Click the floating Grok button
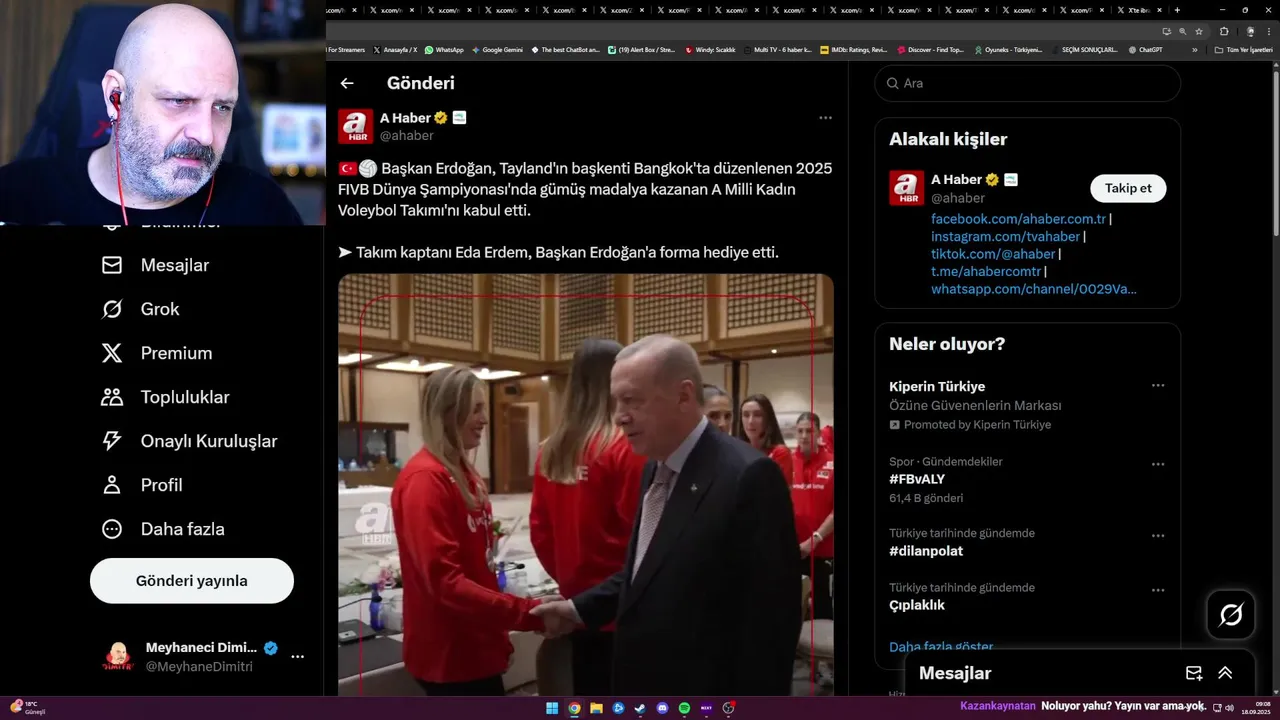Viewport: 1280px width, 720px height. pyautogui.click(x=1231, y=615)
